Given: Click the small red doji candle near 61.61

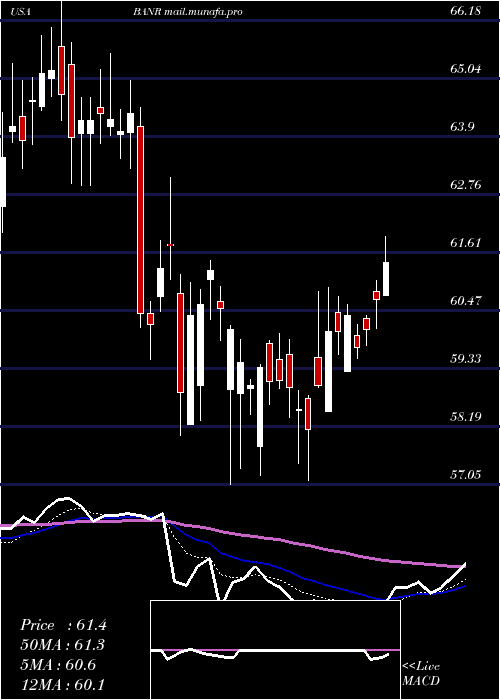Looking at the screenshot, I should [x=170, y=245].
